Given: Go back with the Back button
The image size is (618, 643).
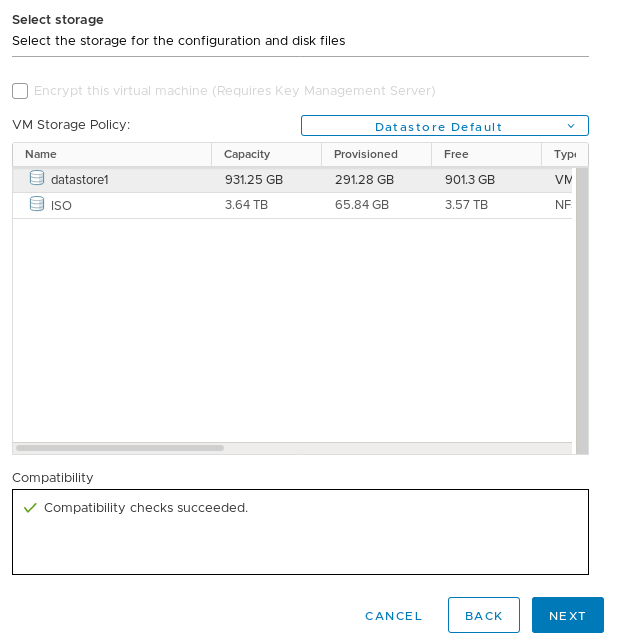Looking at the screenshot, I should pos(484,616).
